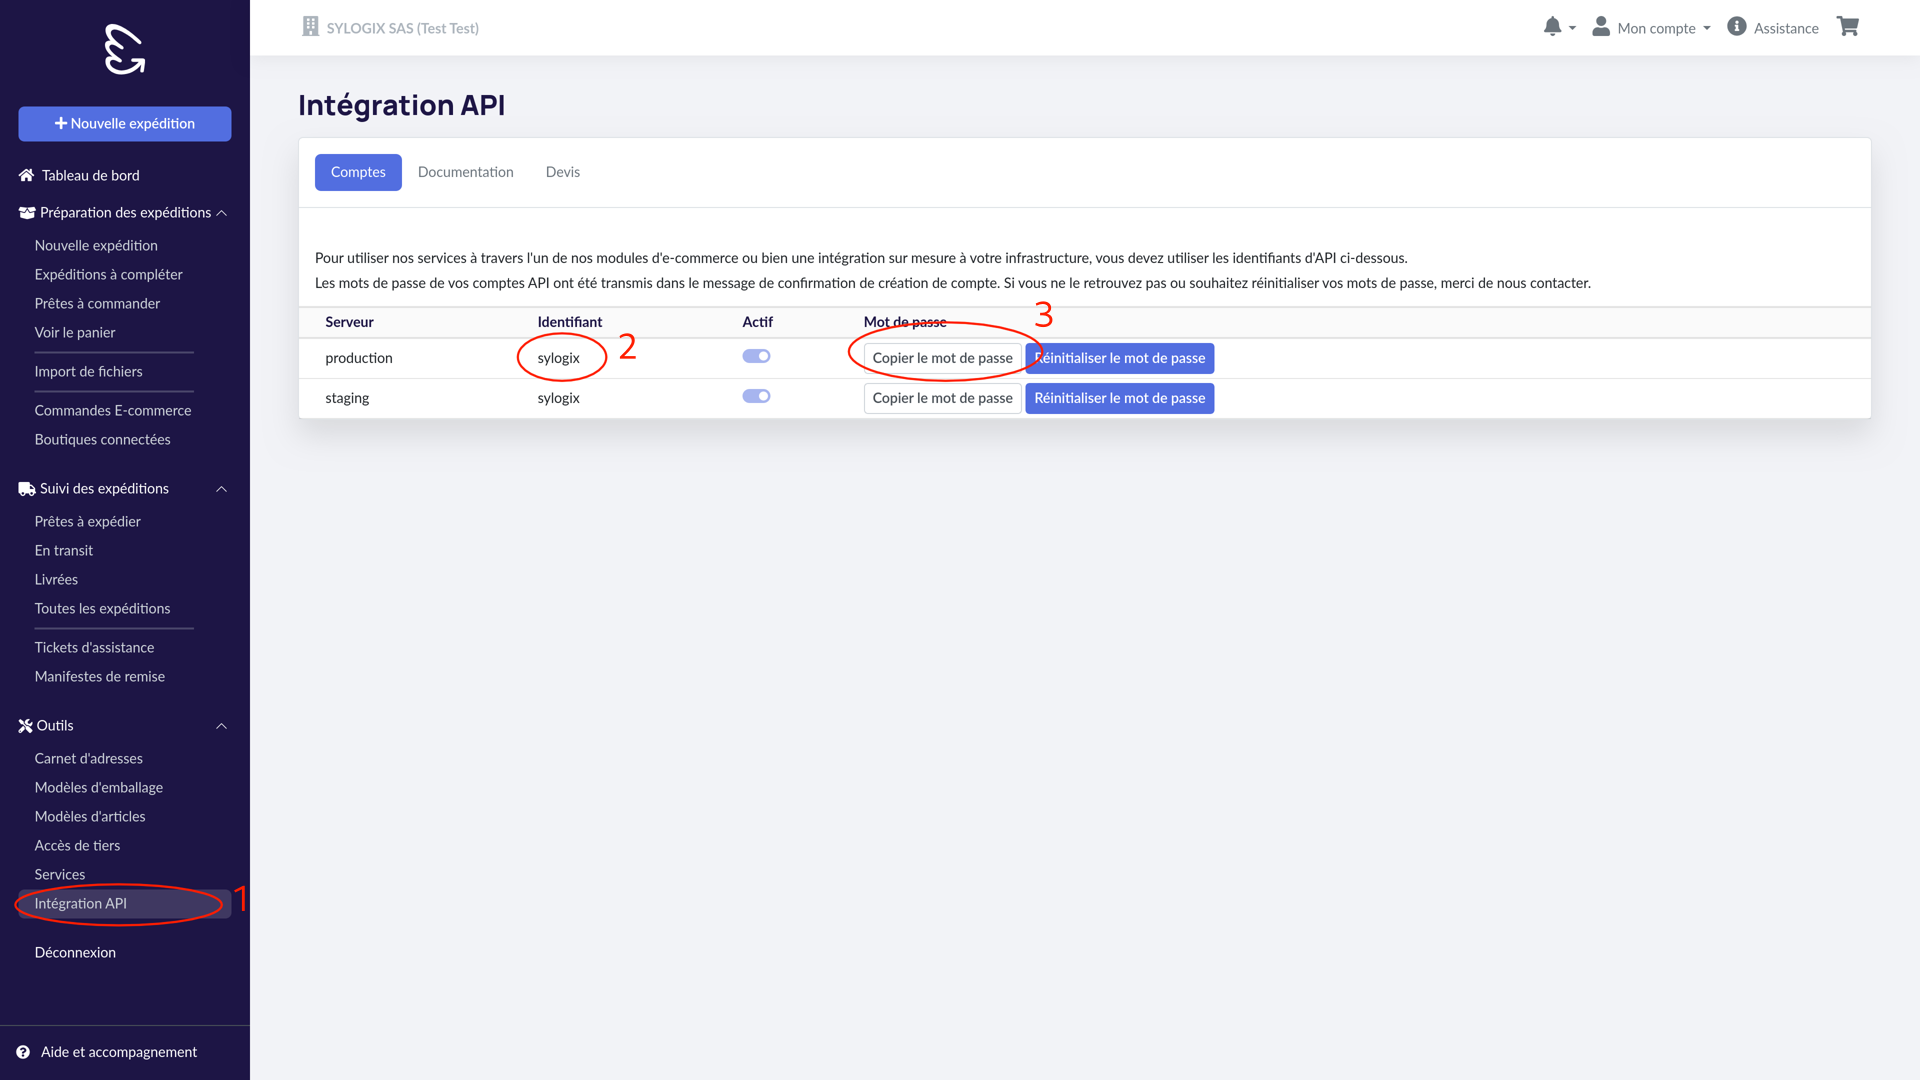Collapse the Outils sidebar section
This screenshot has width=1920, height=1080.
click(222, 726)
